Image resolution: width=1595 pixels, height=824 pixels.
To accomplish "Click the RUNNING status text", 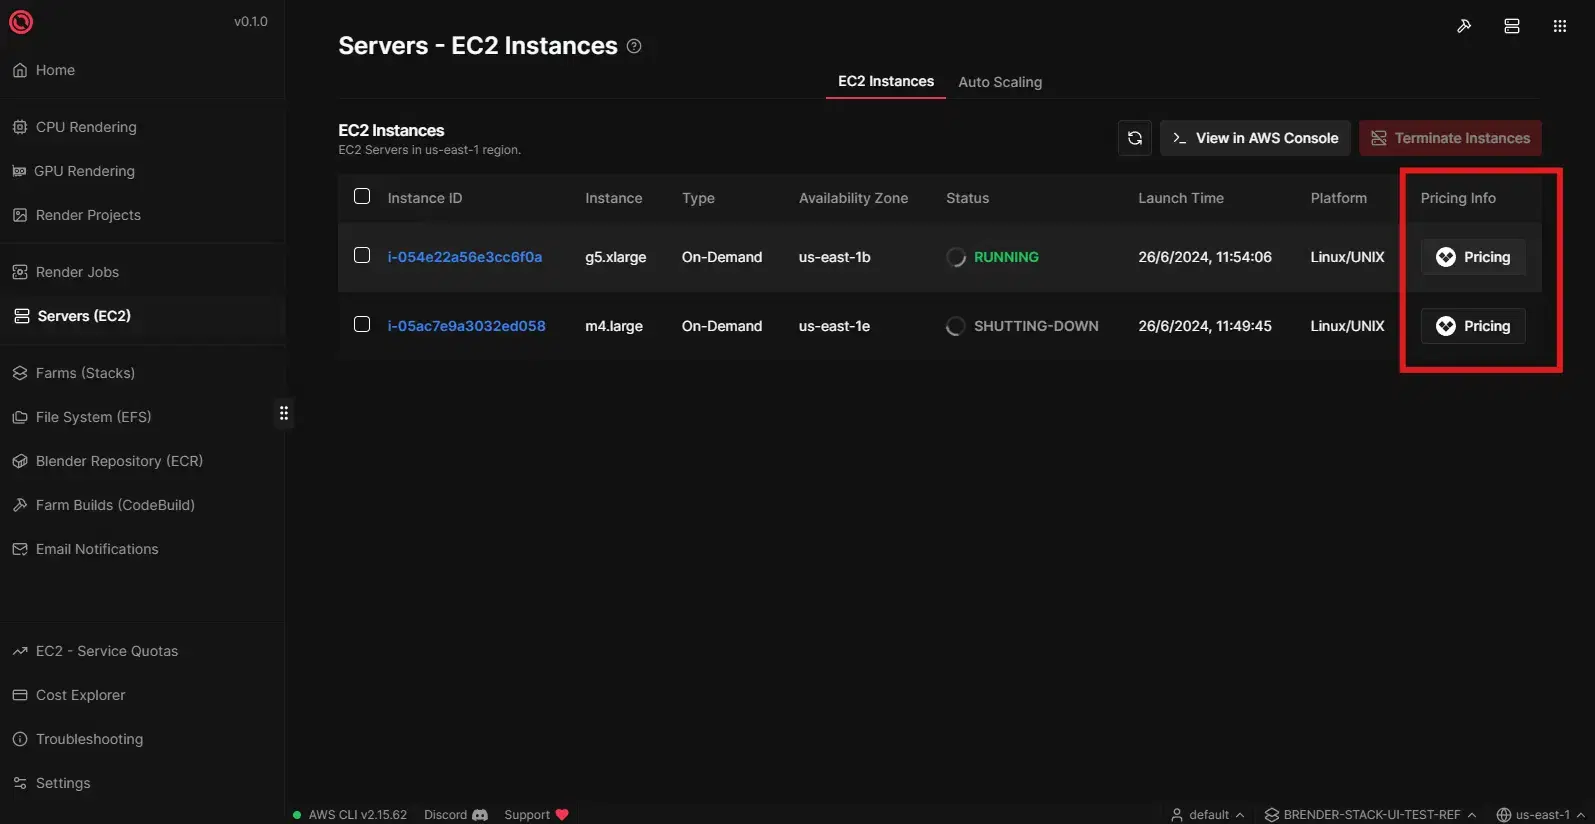I will point(1006,257).
